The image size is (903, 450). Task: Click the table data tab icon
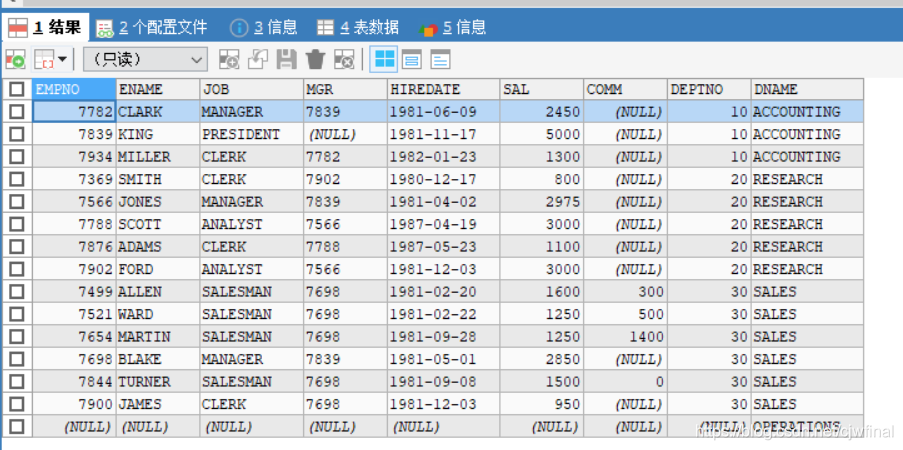pyautogui.click(x=325, y=27)
